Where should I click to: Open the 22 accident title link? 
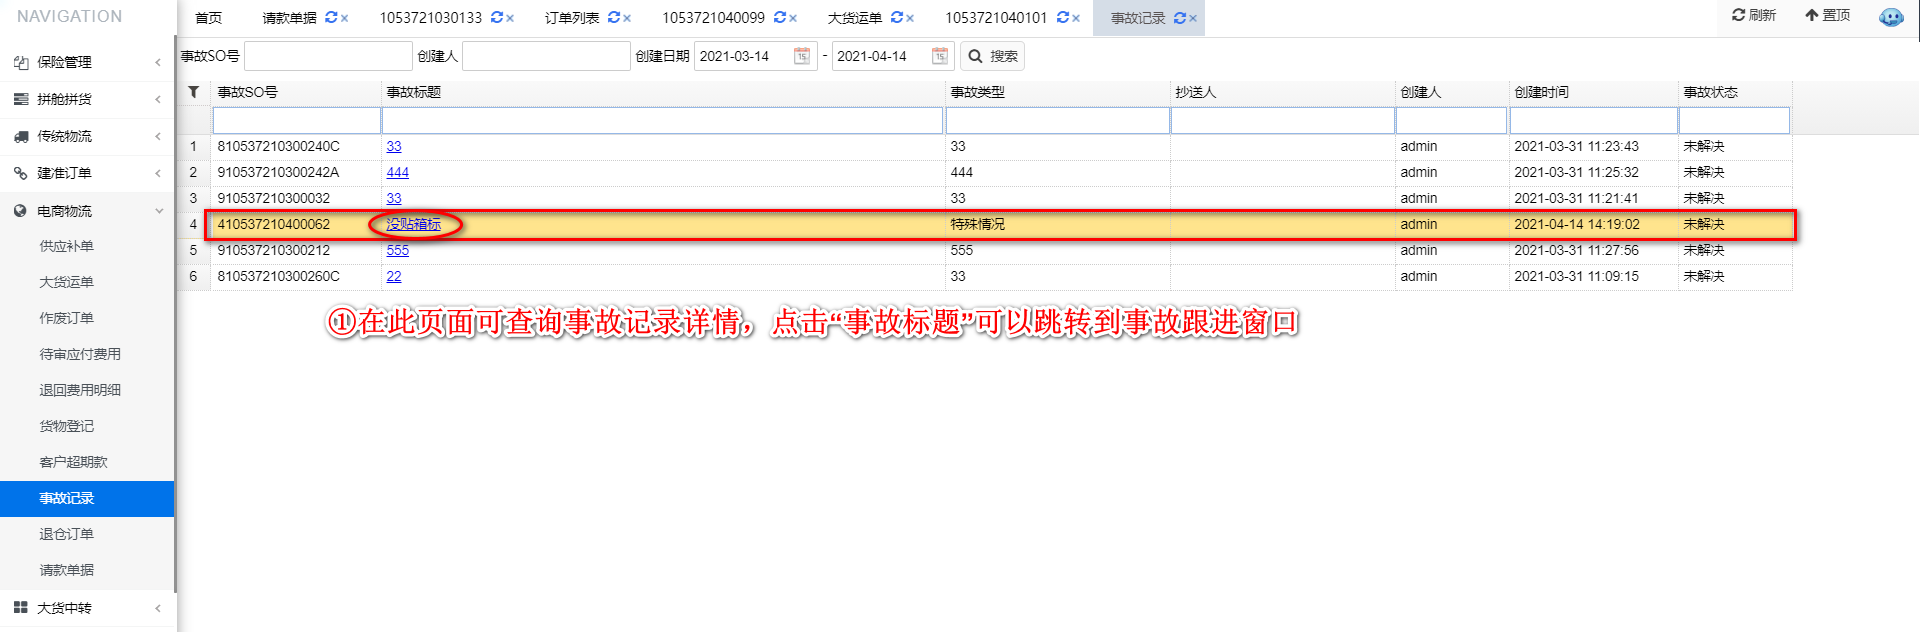pyautogui.click(x=394, y=276)
